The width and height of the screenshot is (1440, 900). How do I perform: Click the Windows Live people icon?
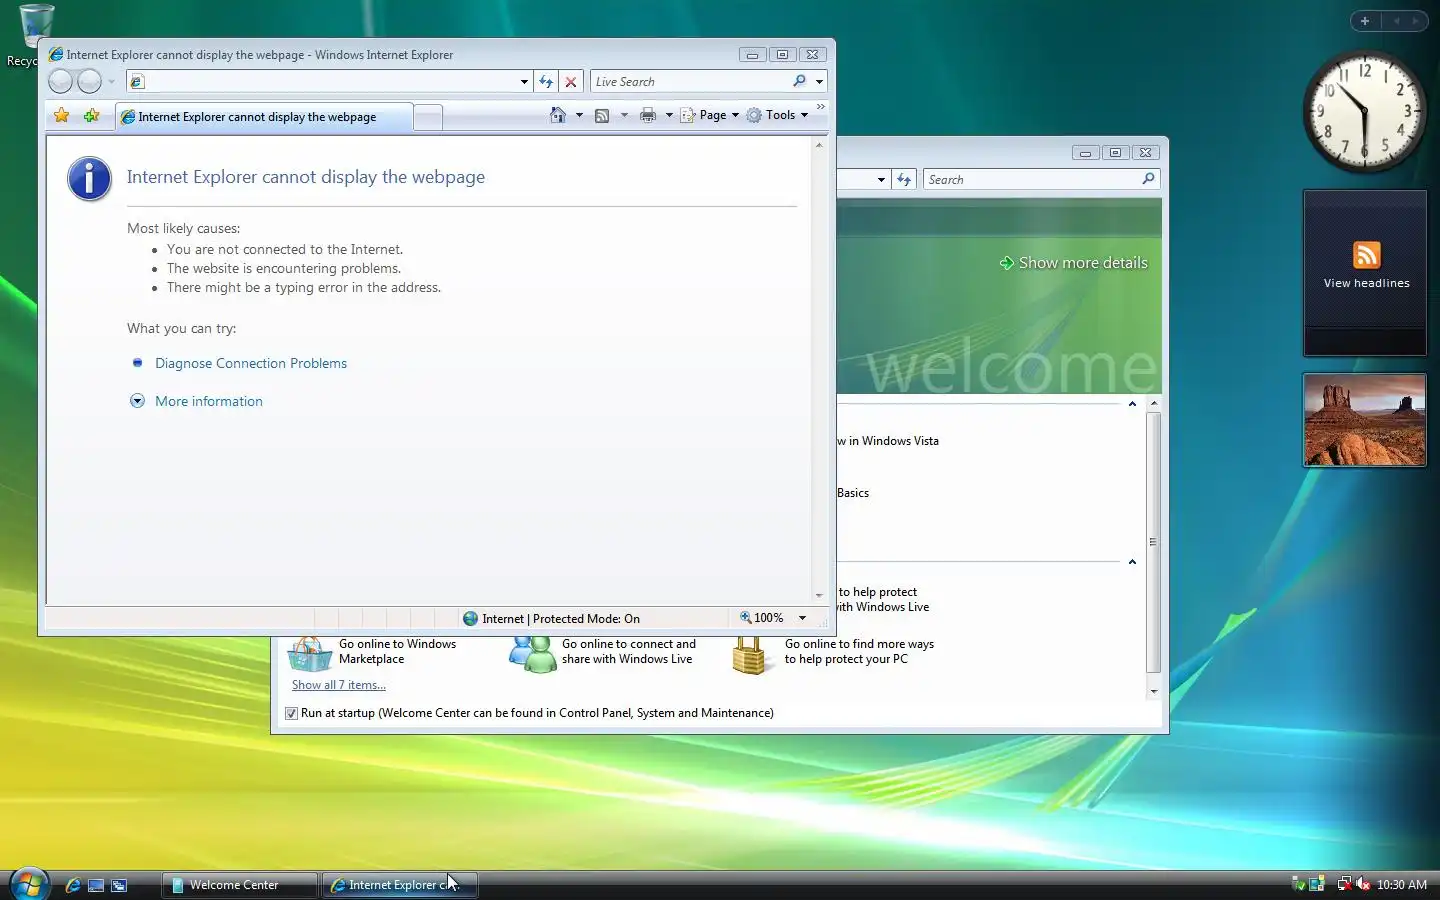[x=533, y=654]
